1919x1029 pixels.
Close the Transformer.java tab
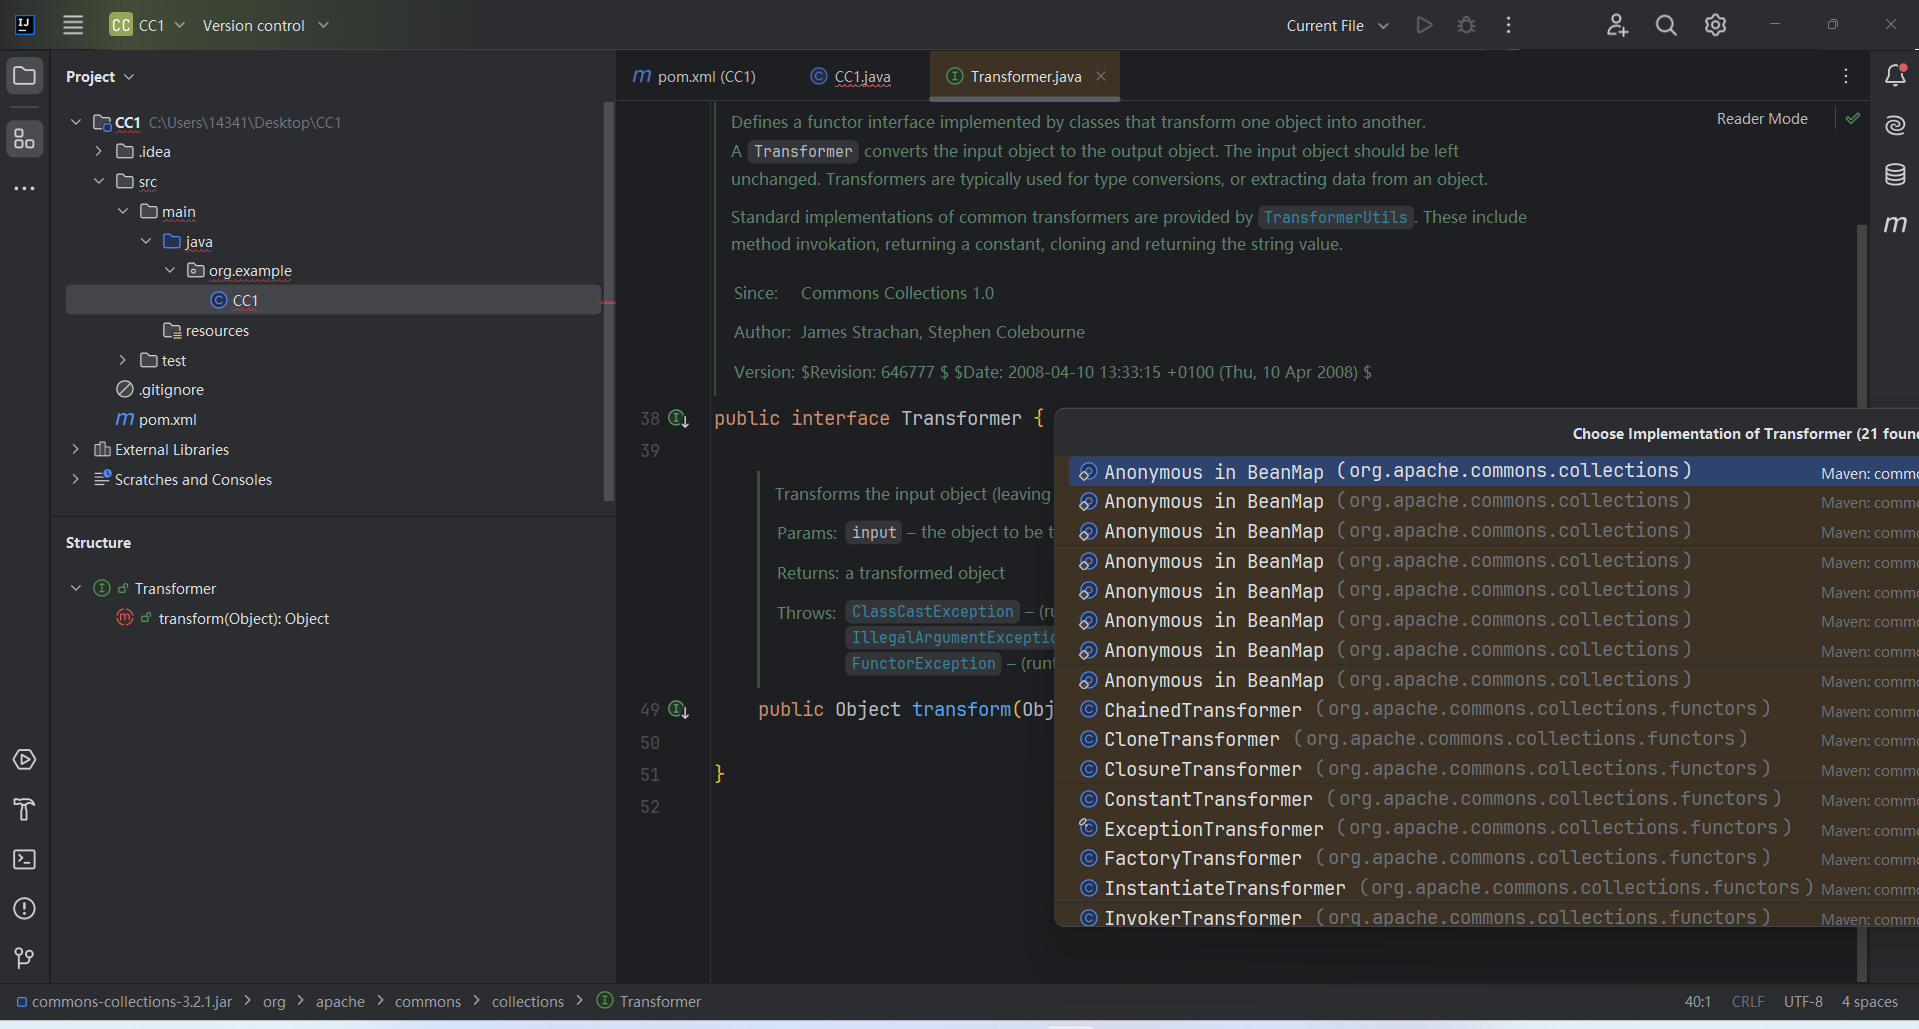pos(1101,76)
